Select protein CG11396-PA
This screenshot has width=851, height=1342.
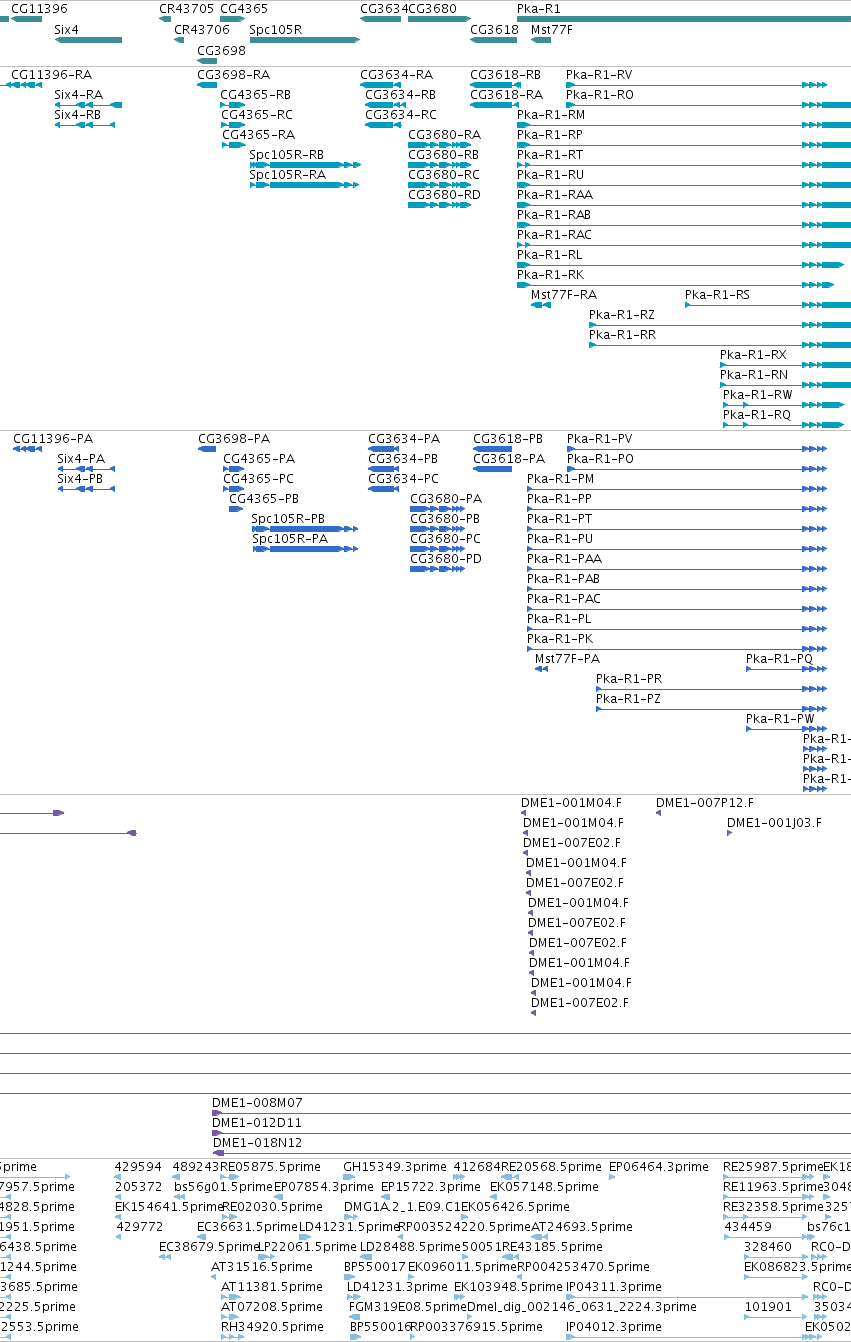[53, 439]
